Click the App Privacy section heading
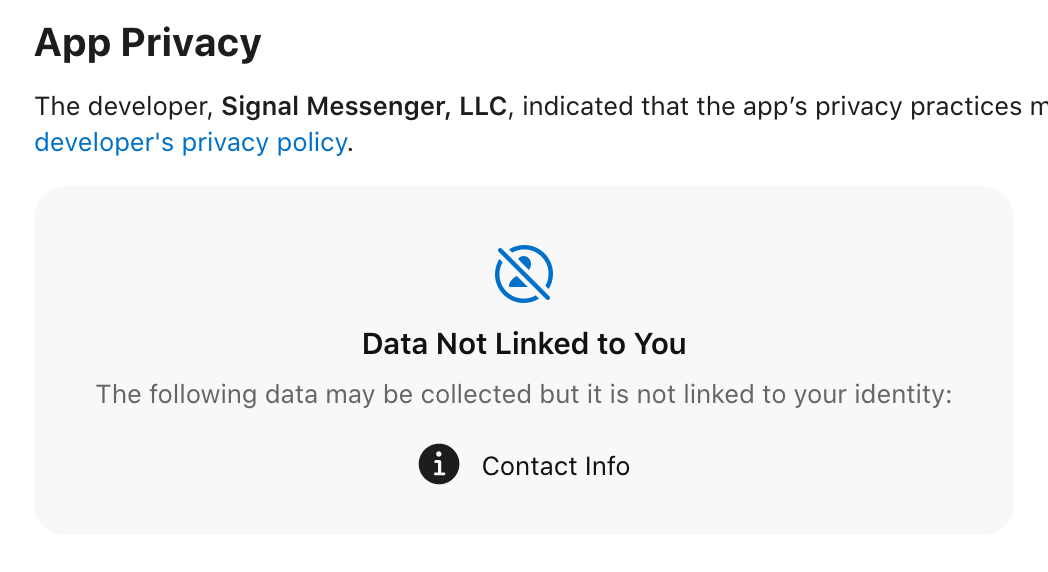 tap(148, 43)
